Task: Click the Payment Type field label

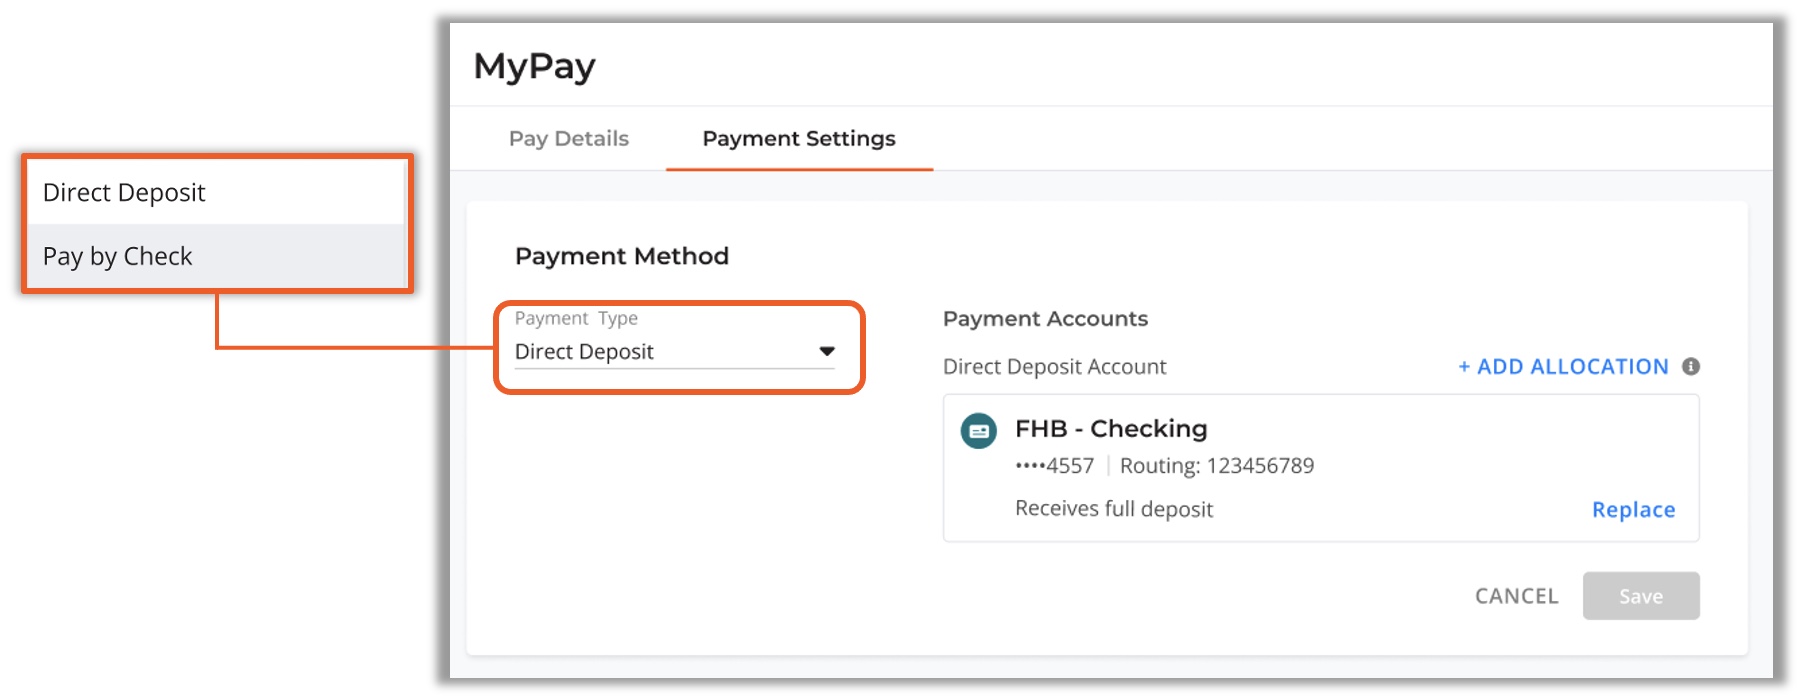Action: click(x=576, y=318)
